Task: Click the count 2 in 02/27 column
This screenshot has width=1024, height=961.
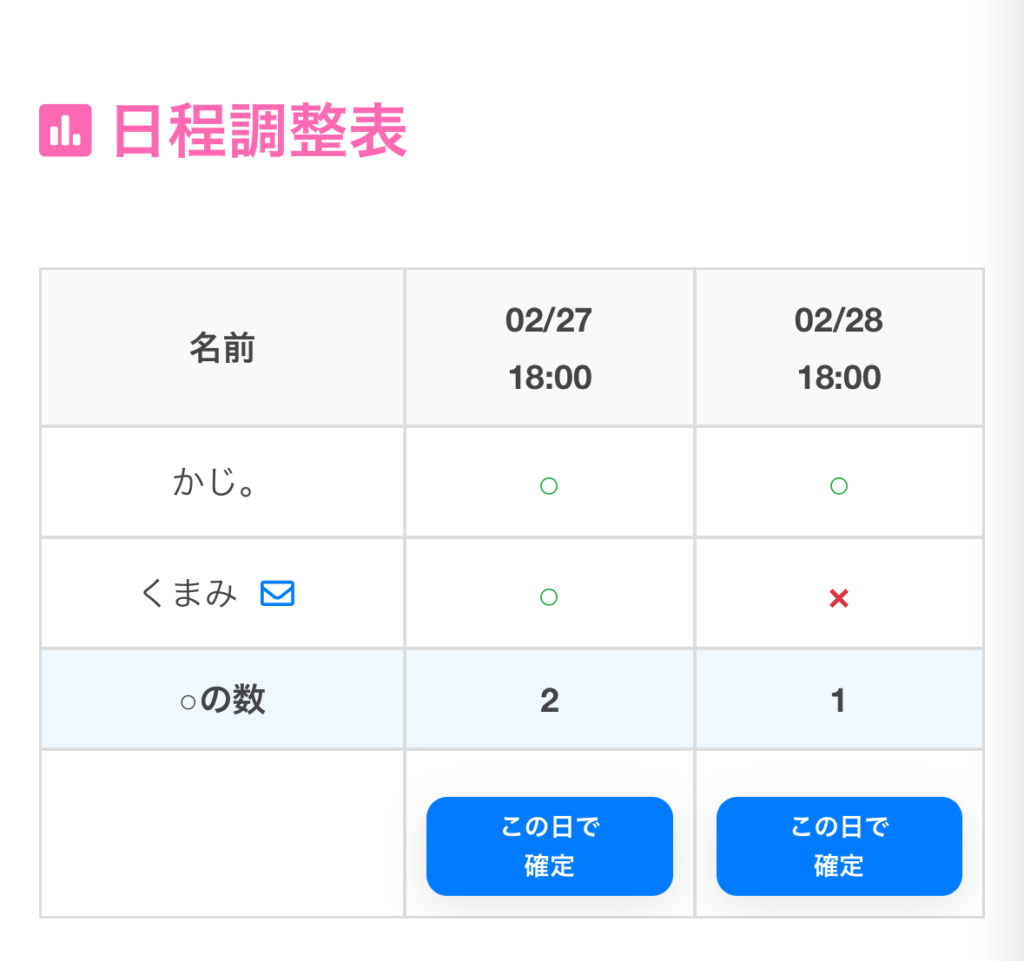Action: [549, 701]
